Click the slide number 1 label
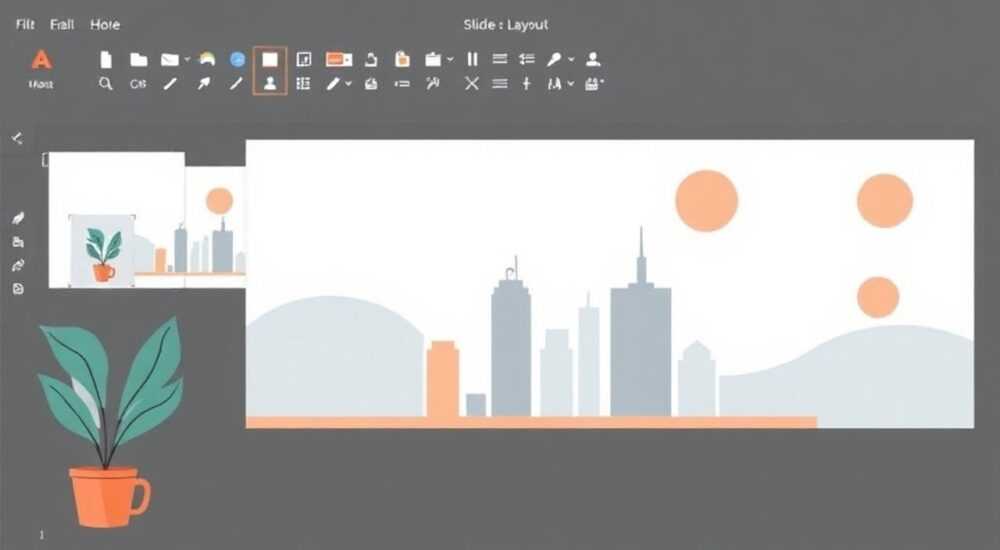 tap(42, 535)
